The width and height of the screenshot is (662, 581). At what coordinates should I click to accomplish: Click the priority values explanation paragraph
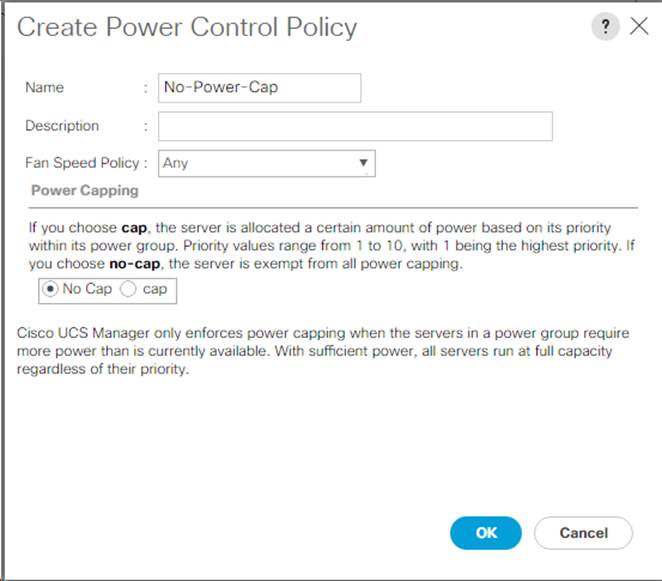coord(320,245)
